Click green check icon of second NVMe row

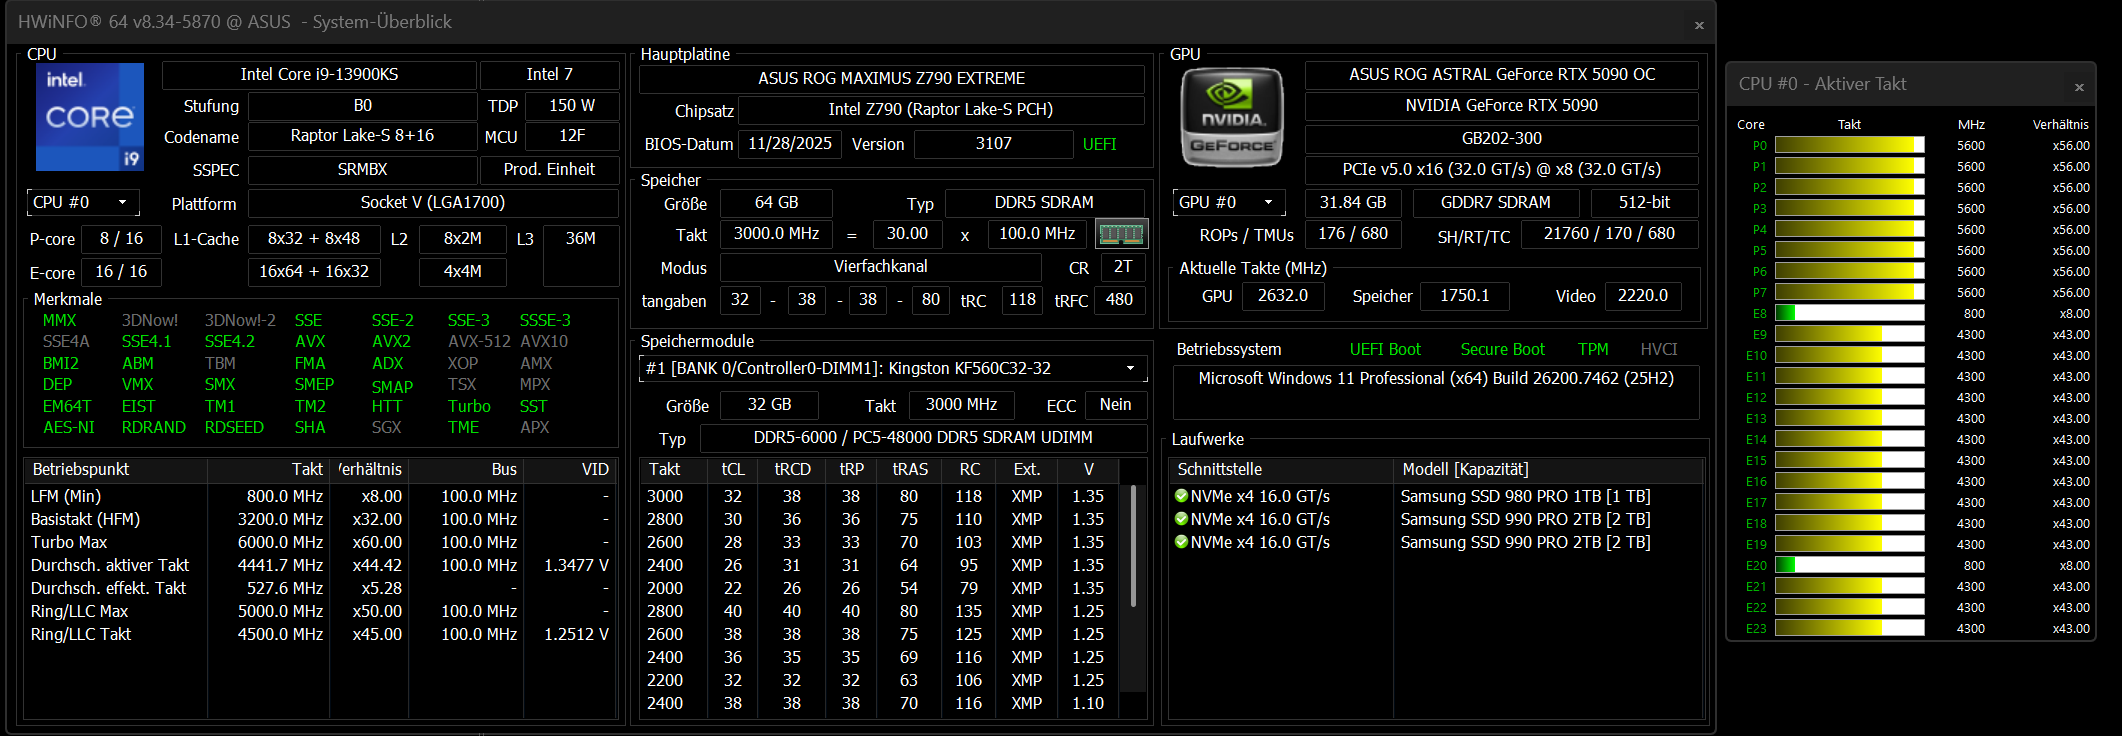point(1181,519)
